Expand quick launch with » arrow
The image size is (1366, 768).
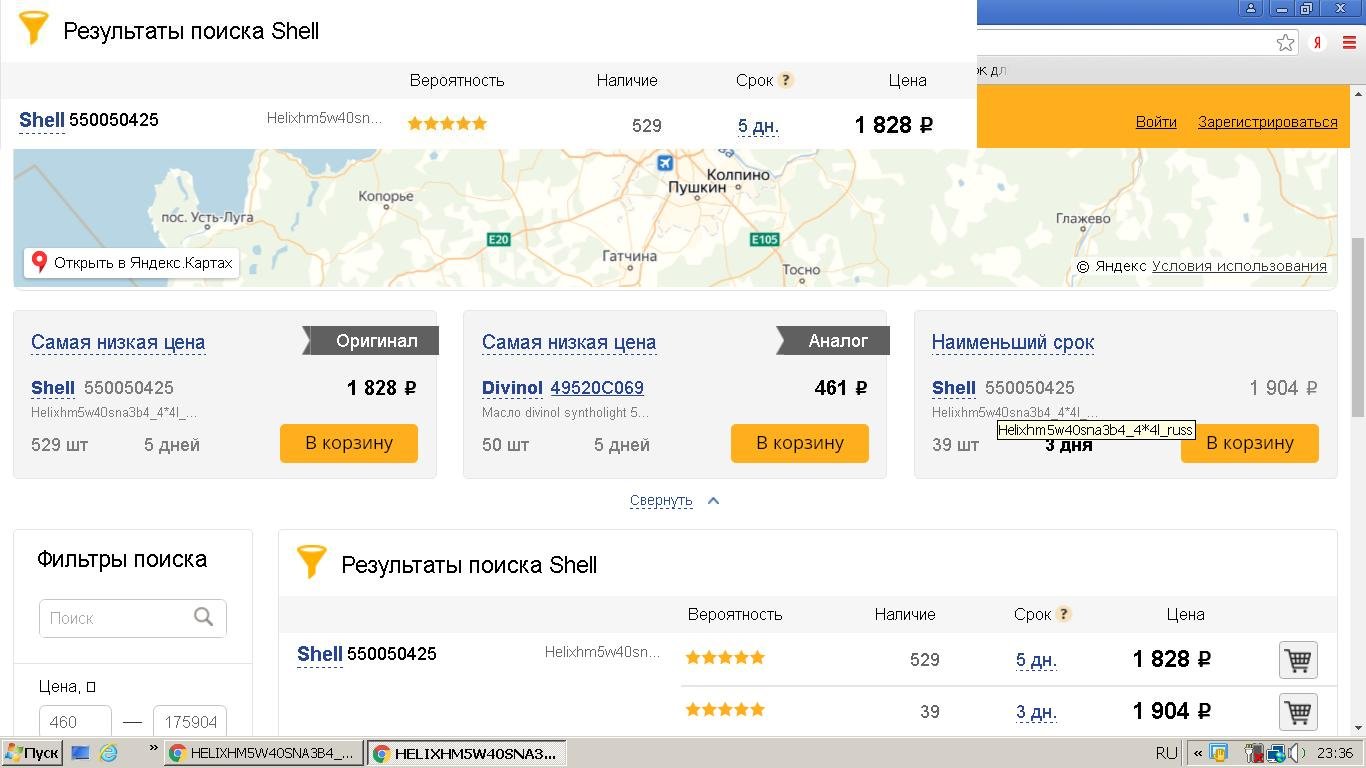[153, 748]
